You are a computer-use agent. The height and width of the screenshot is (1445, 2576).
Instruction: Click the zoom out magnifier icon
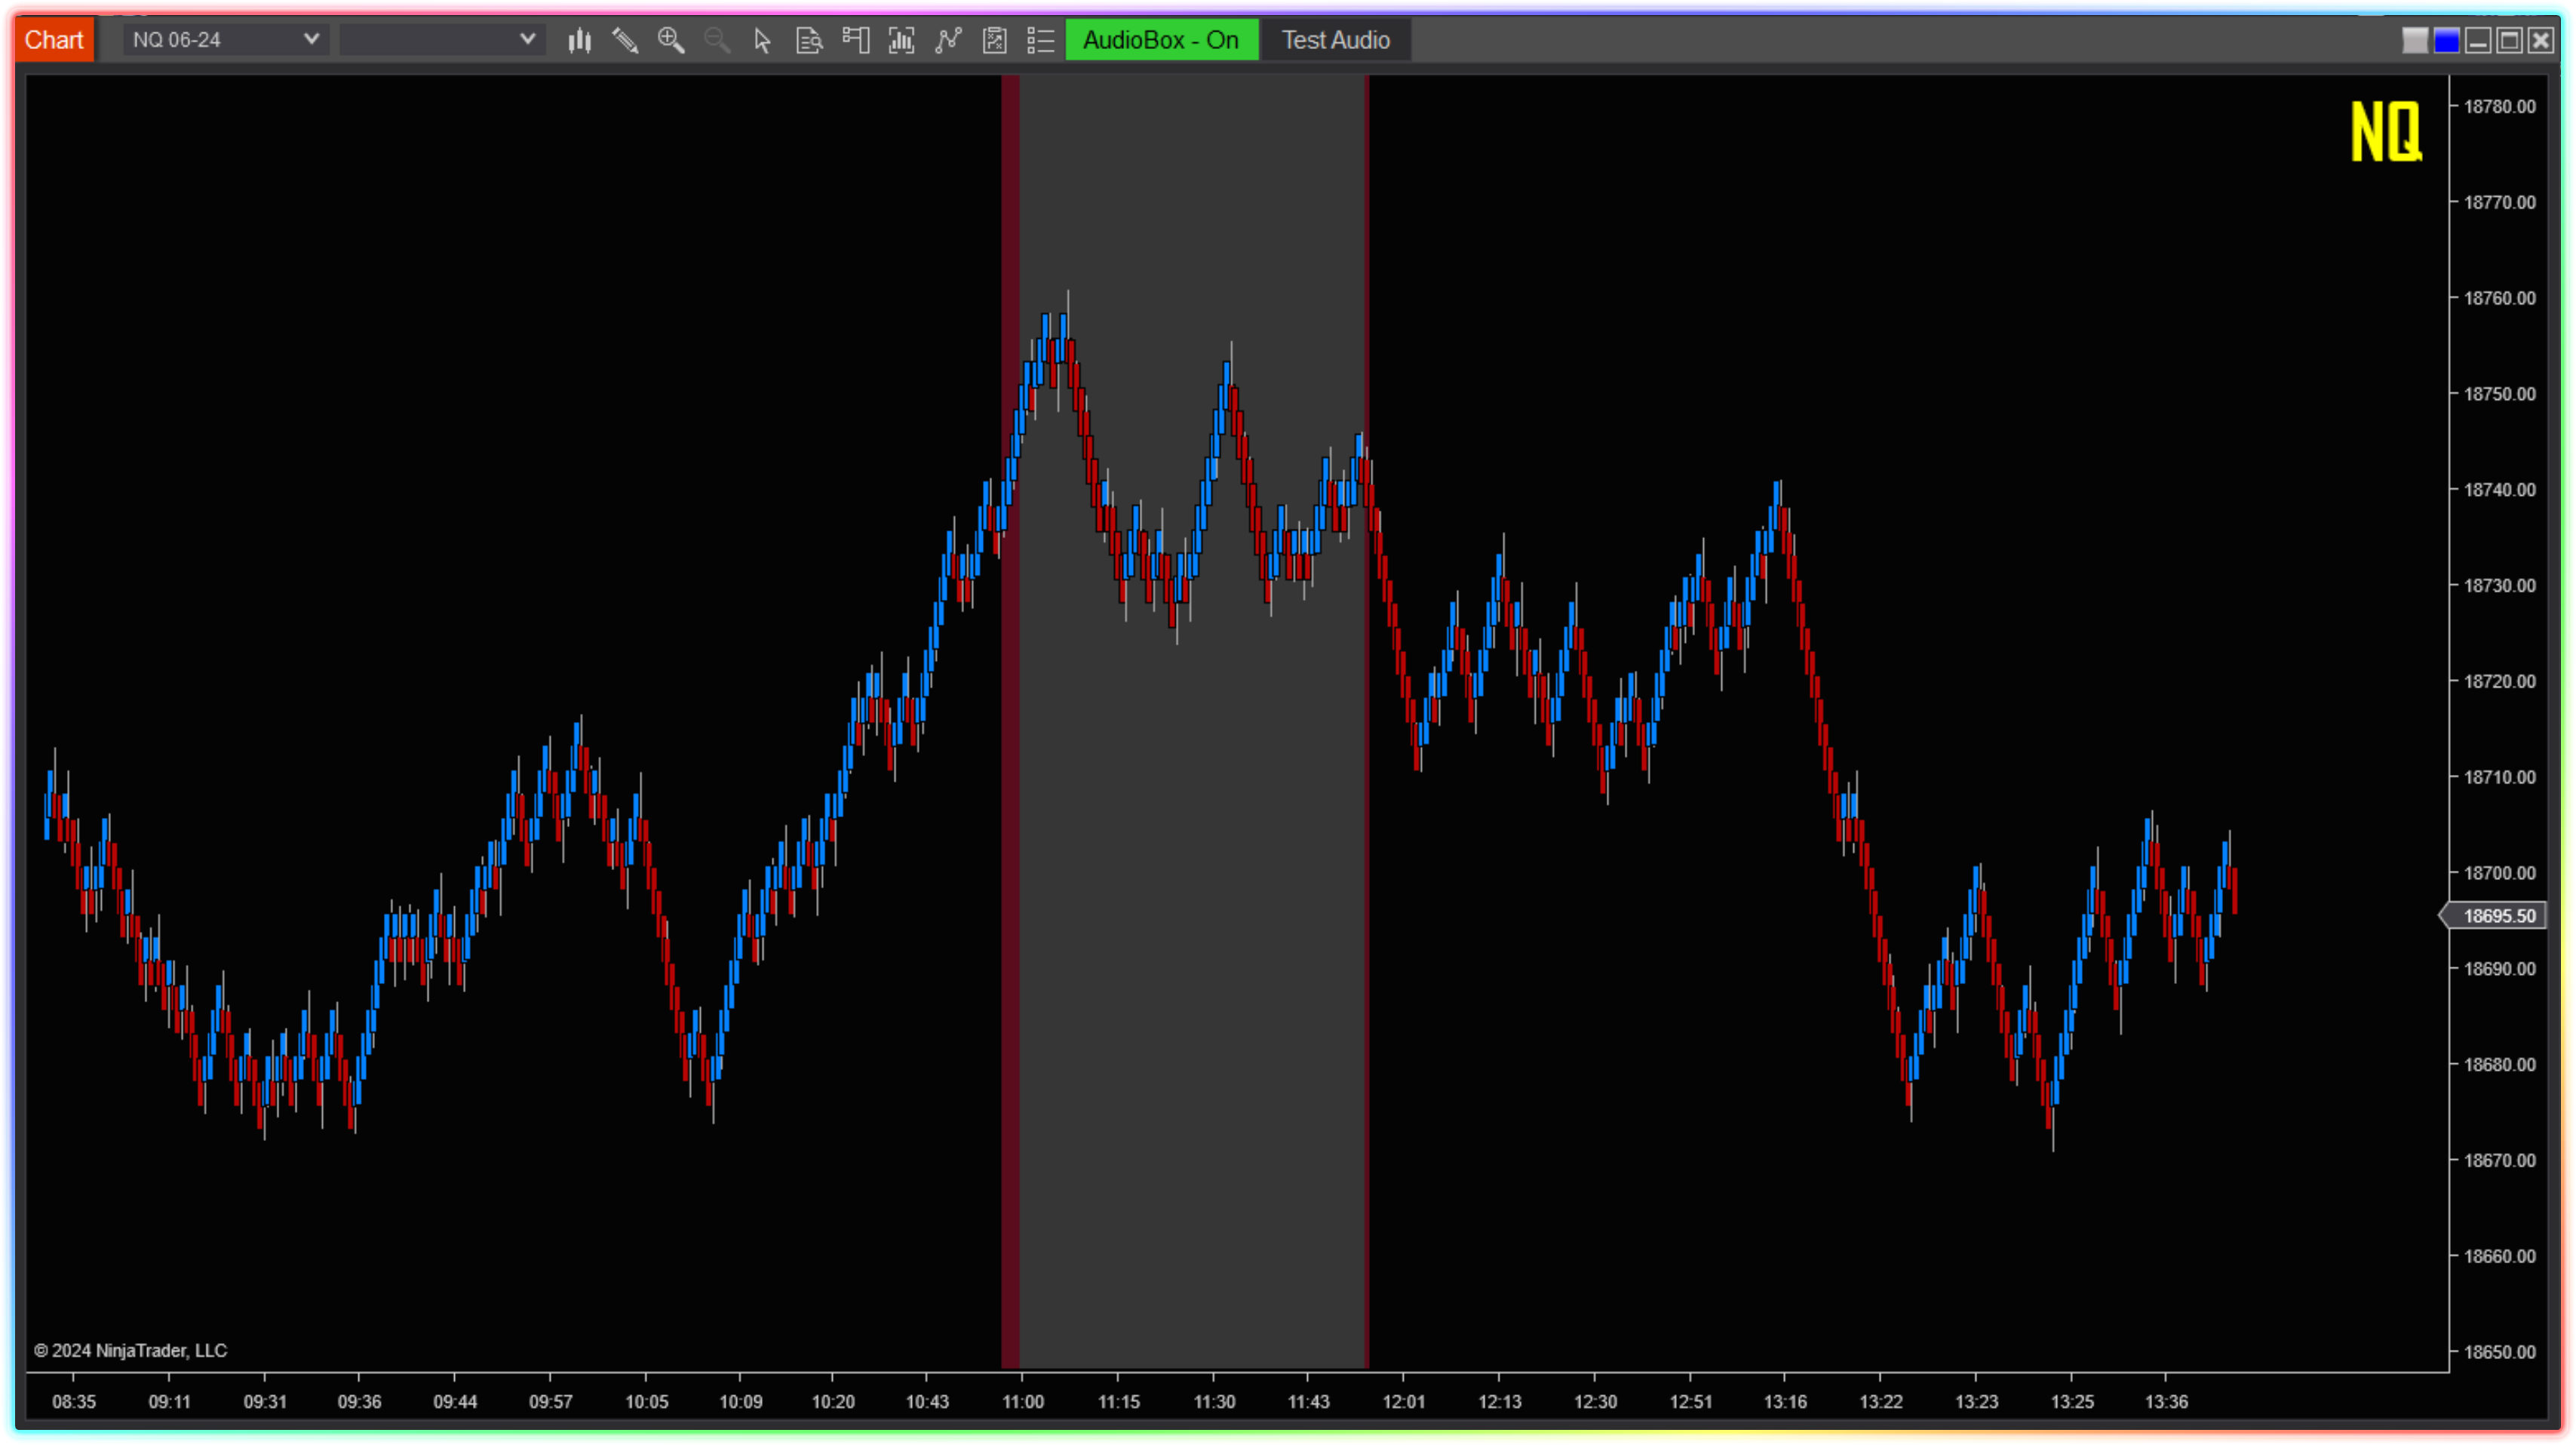pyautogui.click(x=717, y=40)
